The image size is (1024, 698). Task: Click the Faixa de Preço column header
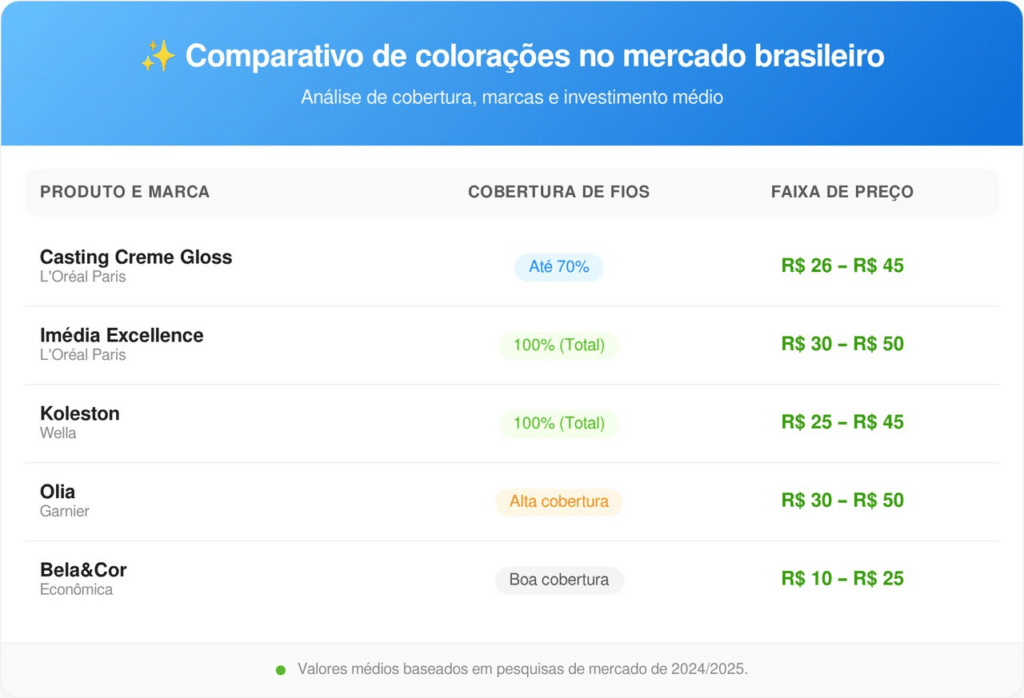842,192
